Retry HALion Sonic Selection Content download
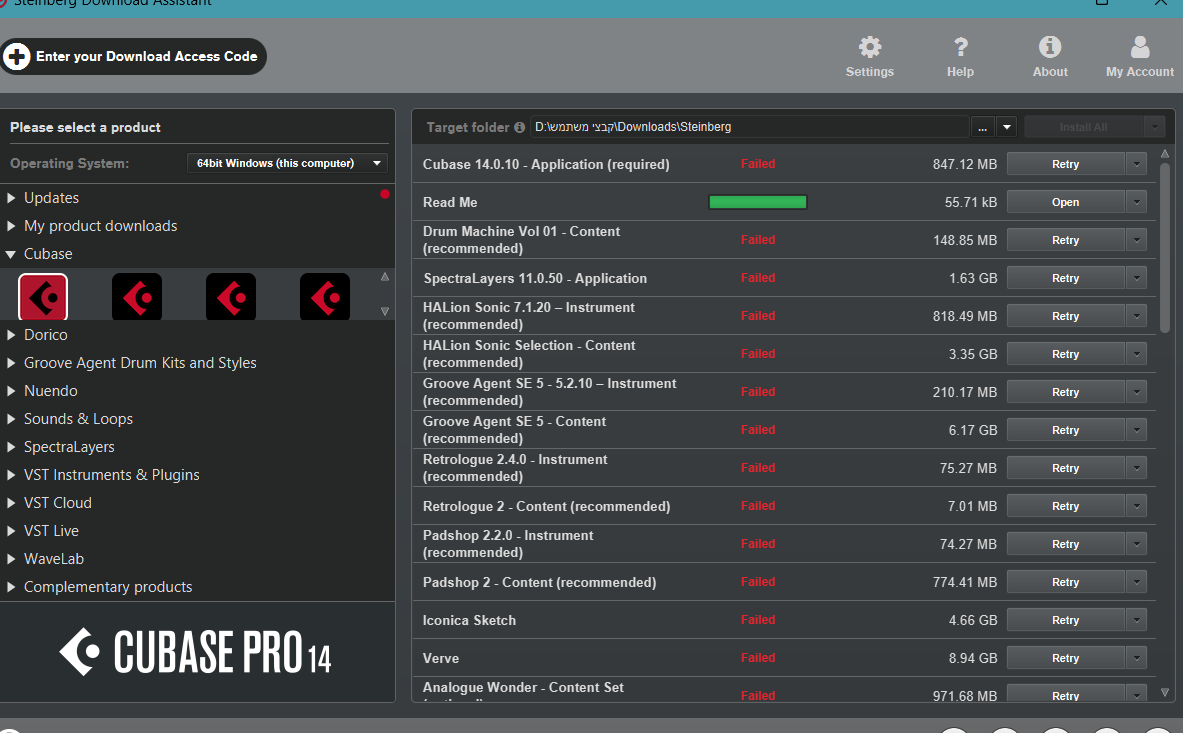Image resolution: width=1183 pixels, height=733 pixels. coord(1065,354)
